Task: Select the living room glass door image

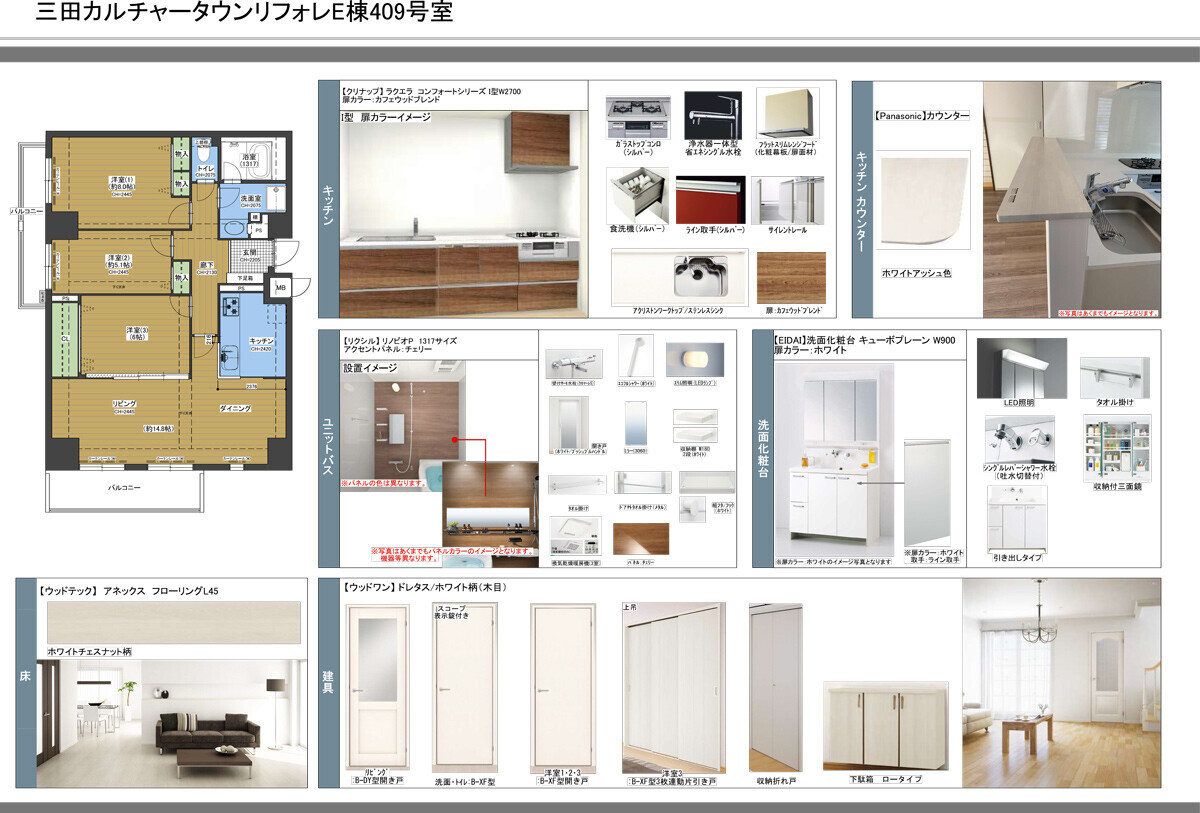Action: 377,687
